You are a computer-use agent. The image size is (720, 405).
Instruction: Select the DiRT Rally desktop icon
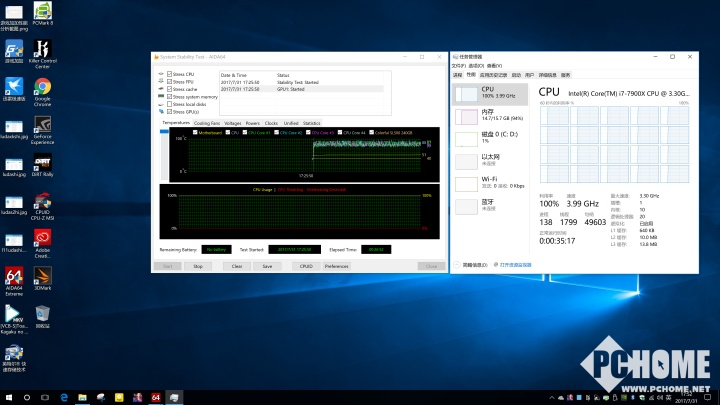(42, 165)
